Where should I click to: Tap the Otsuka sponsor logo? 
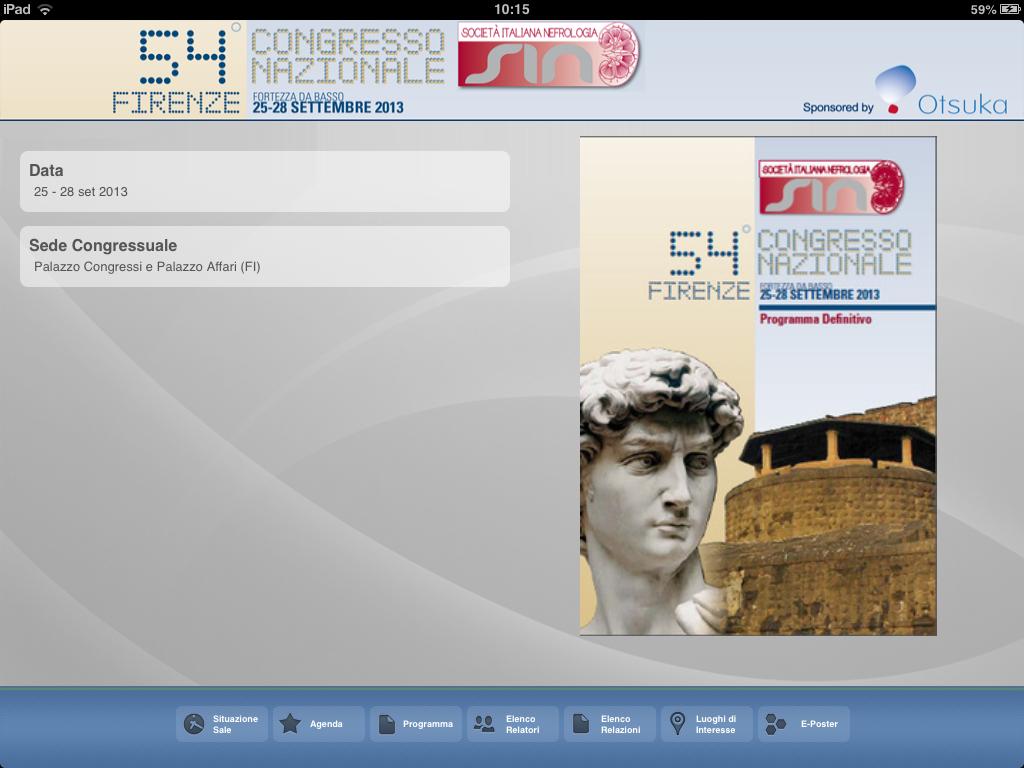click(x=941, y=91)
